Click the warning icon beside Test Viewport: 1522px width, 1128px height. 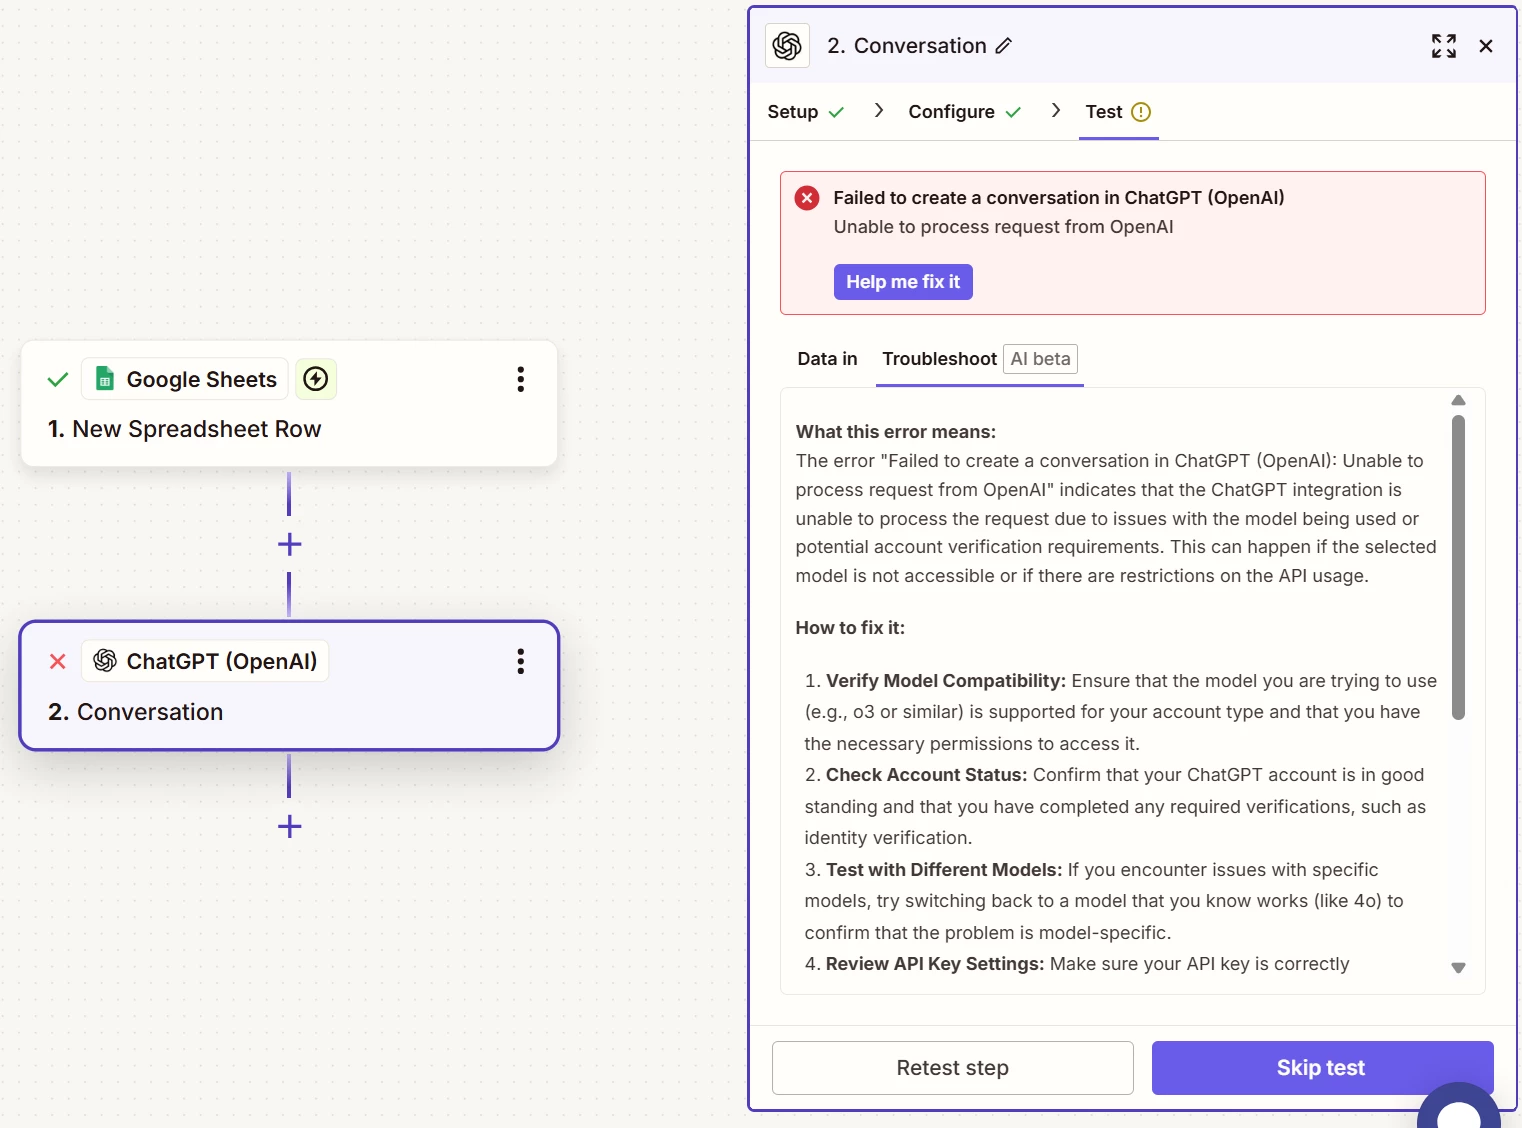coord(1141,112)
